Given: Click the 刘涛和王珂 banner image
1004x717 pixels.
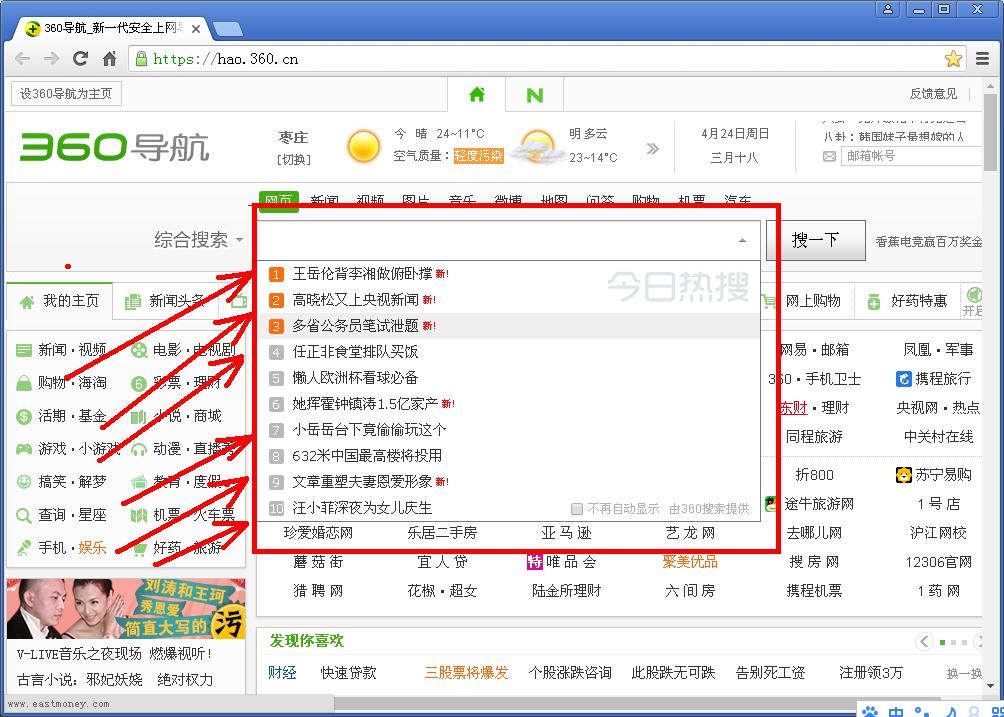Looking at the screenshot, I should point(126,609).
